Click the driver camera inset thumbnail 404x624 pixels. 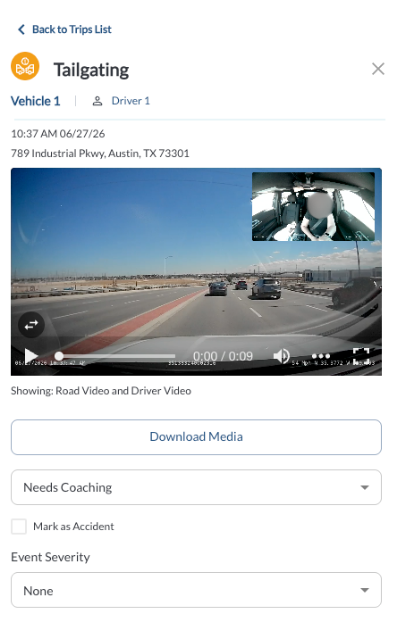(313, 207)
